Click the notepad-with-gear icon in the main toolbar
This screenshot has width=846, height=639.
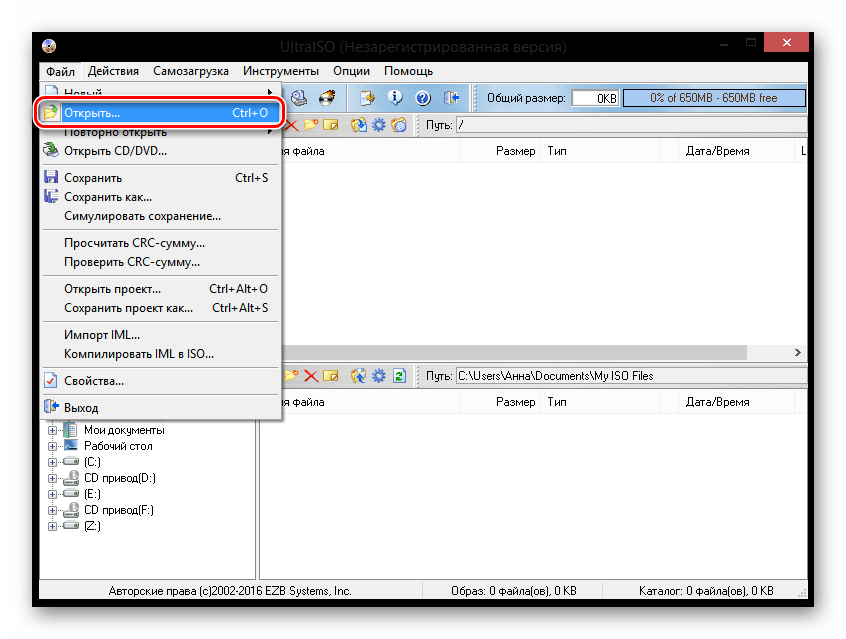coord(367,98)
